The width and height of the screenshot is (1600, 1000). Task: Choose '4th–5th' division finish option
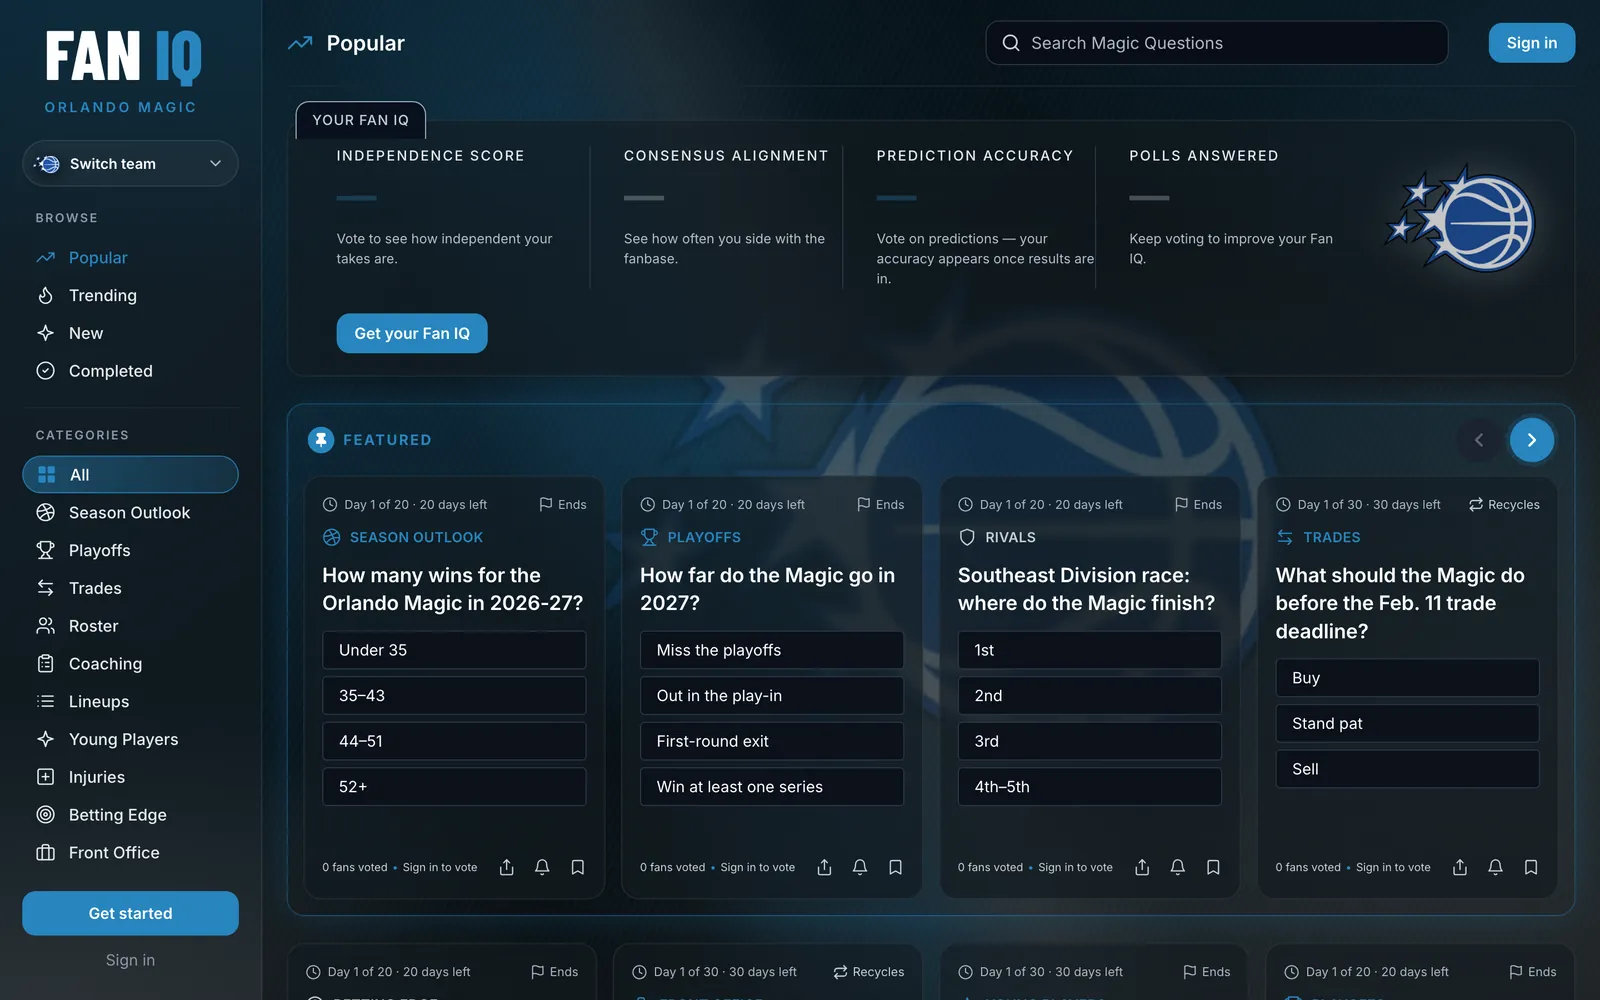(1090, 787)
